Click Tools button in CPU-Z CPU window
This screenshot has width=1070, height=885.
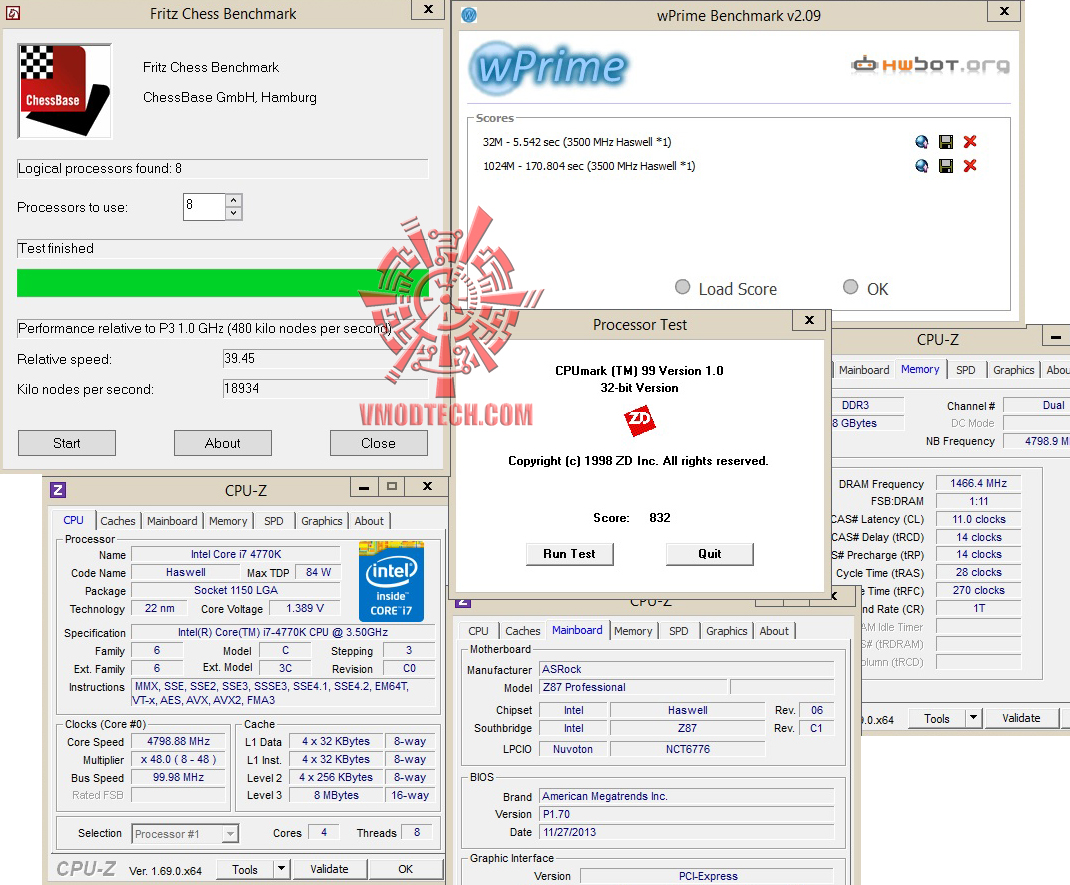pos(245,869)
